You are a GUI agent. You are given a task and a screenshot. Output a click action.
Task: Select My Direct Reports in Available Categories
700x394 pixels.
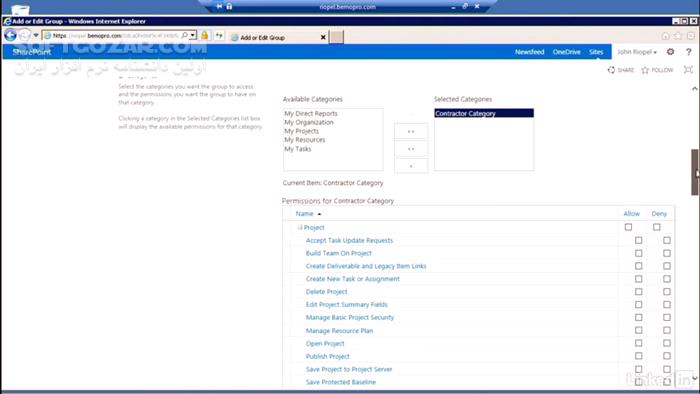point(311,113)
